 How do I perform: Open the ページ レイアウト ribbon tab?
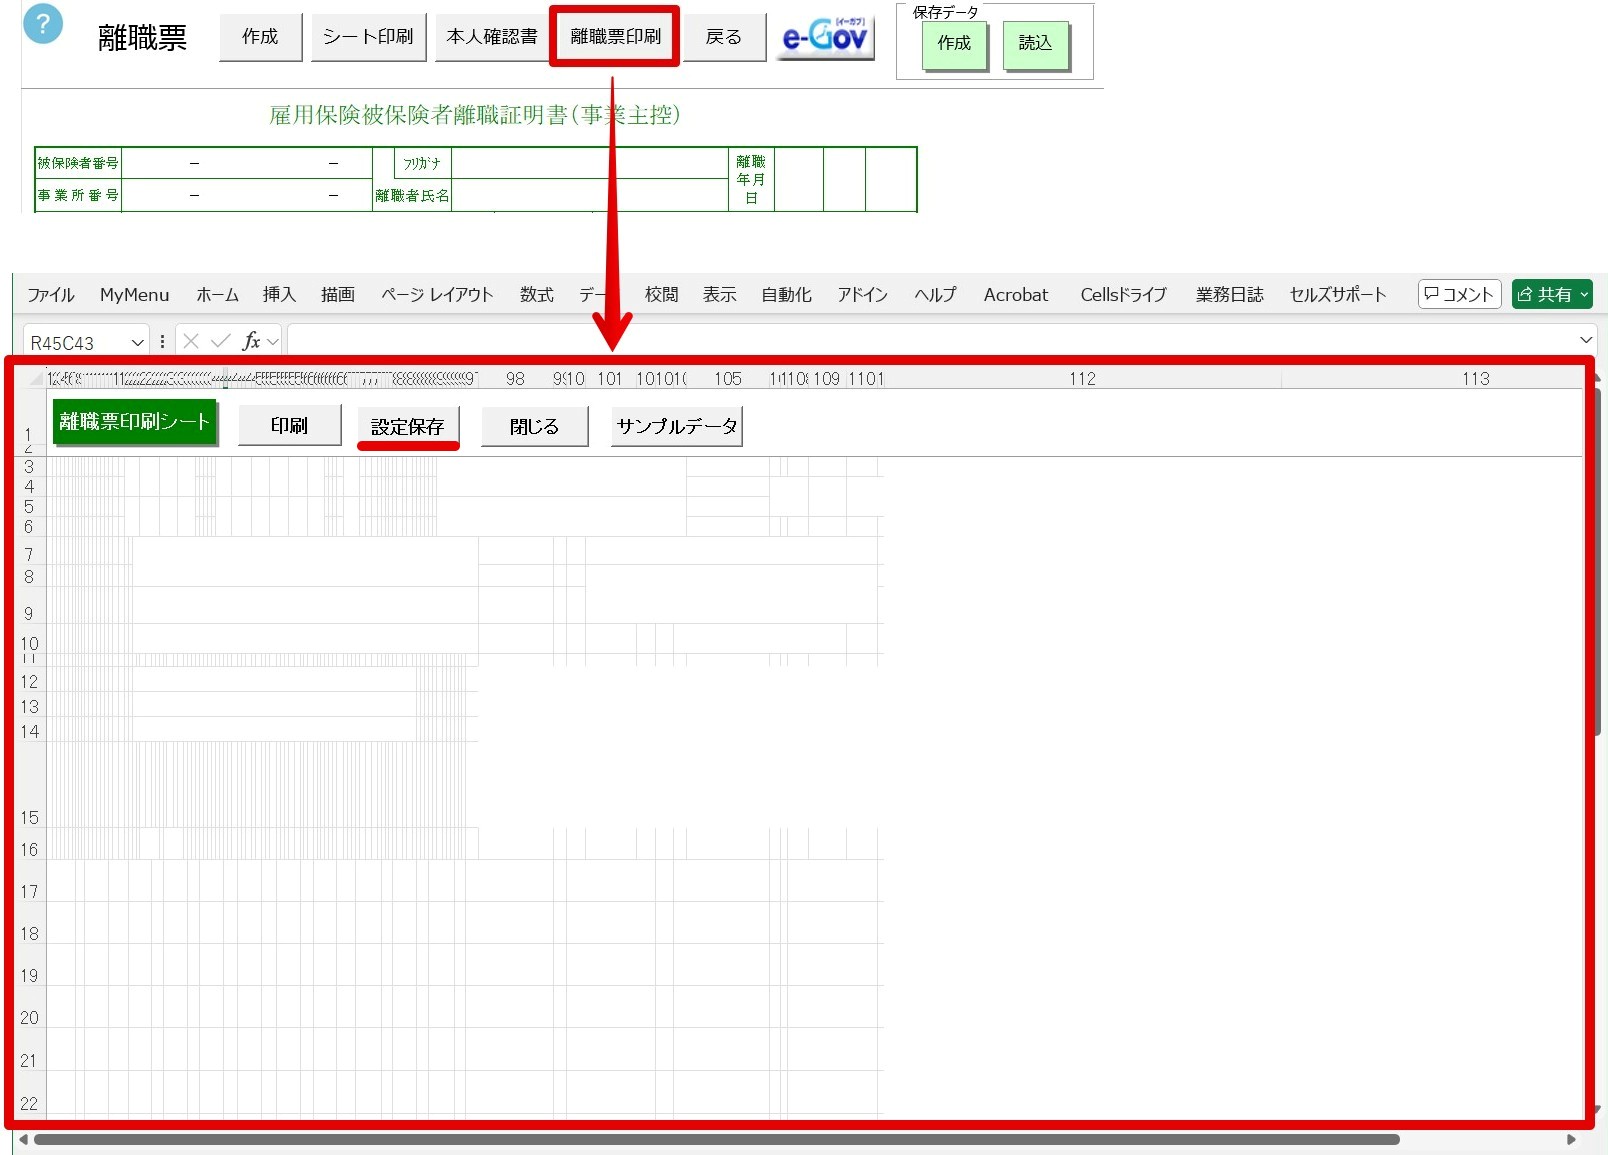[x=437, y=294]
